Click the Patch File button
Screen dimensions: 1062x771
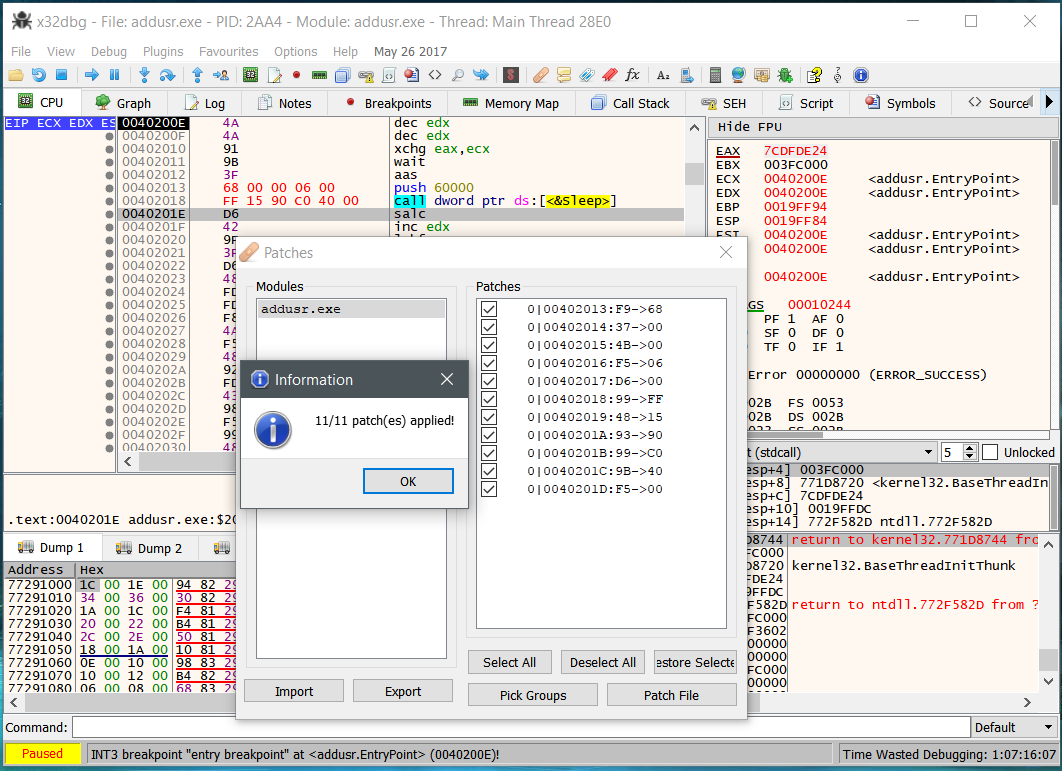point(671,695)
